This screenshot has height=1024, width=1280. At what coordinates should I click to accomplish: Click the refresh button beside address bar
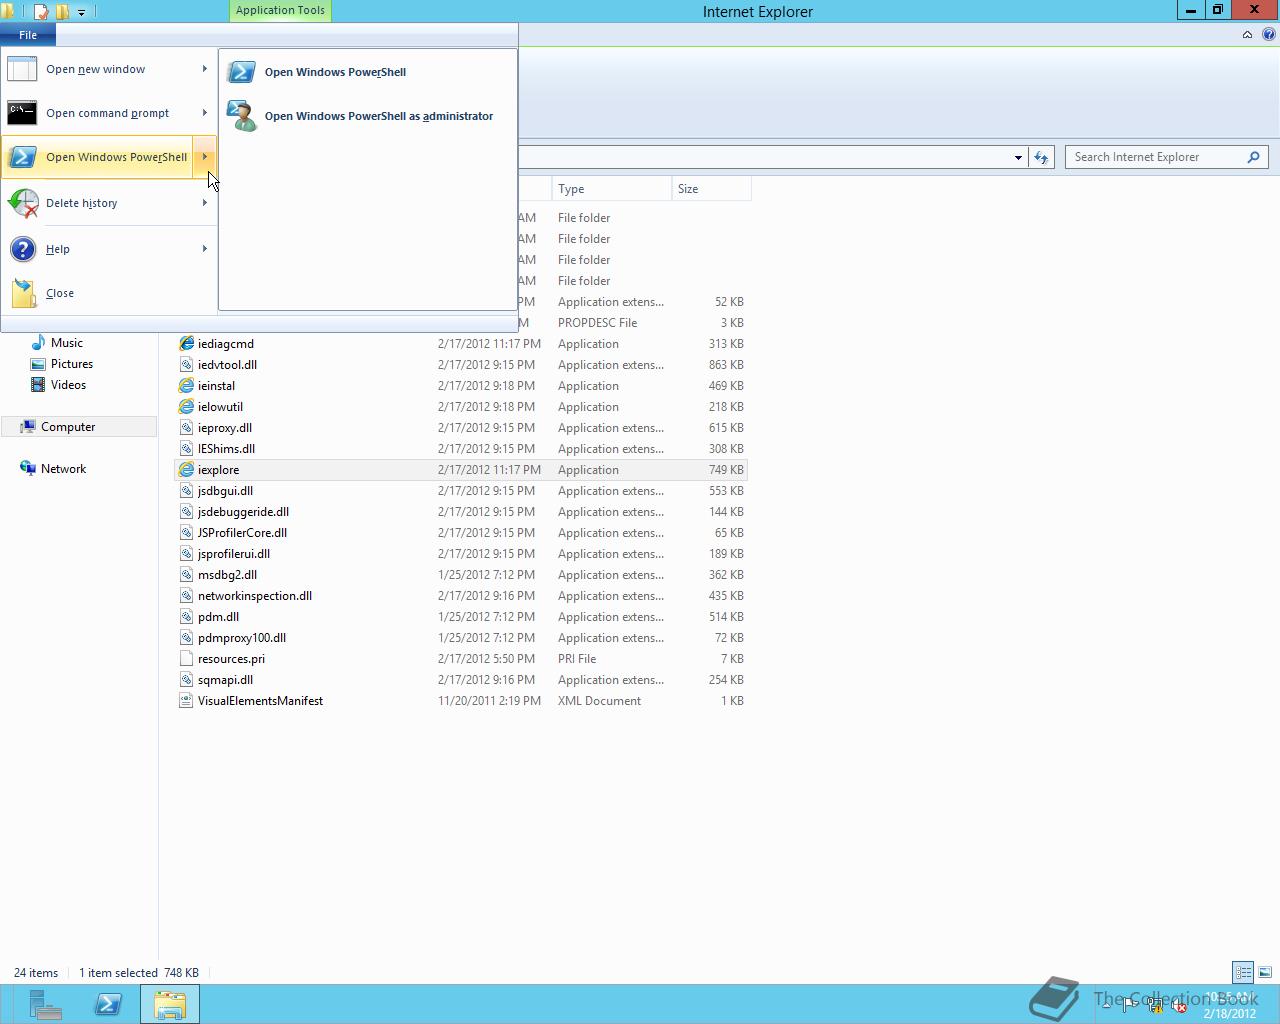[x=1041, y=157]
